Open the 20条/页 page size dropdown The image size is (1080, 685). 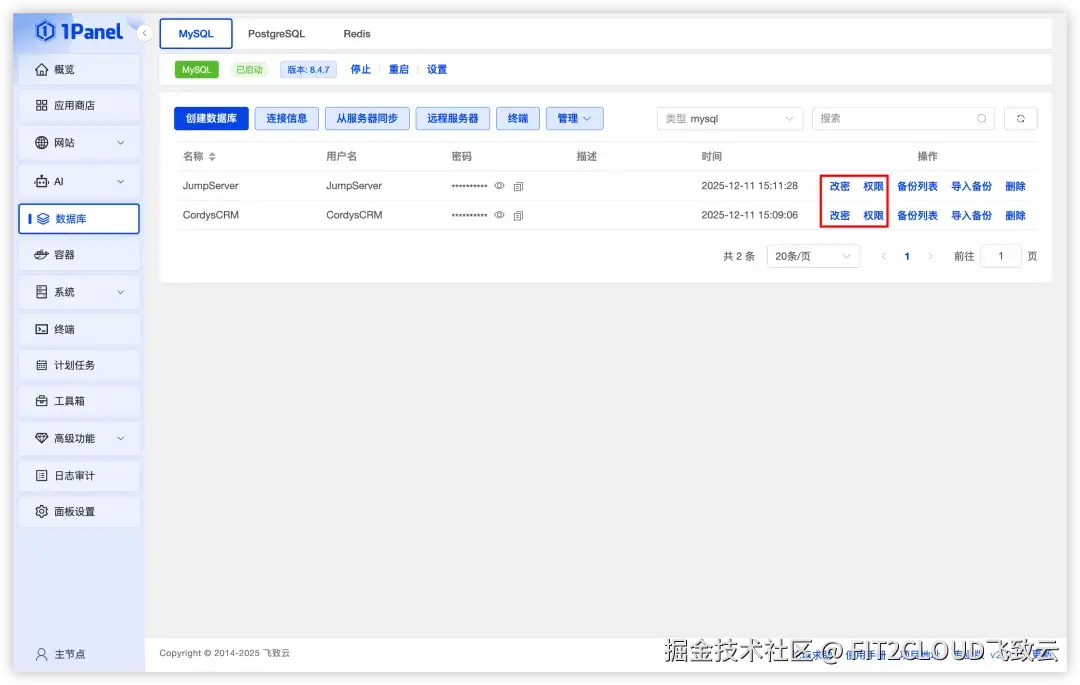(x=813, y=256)
